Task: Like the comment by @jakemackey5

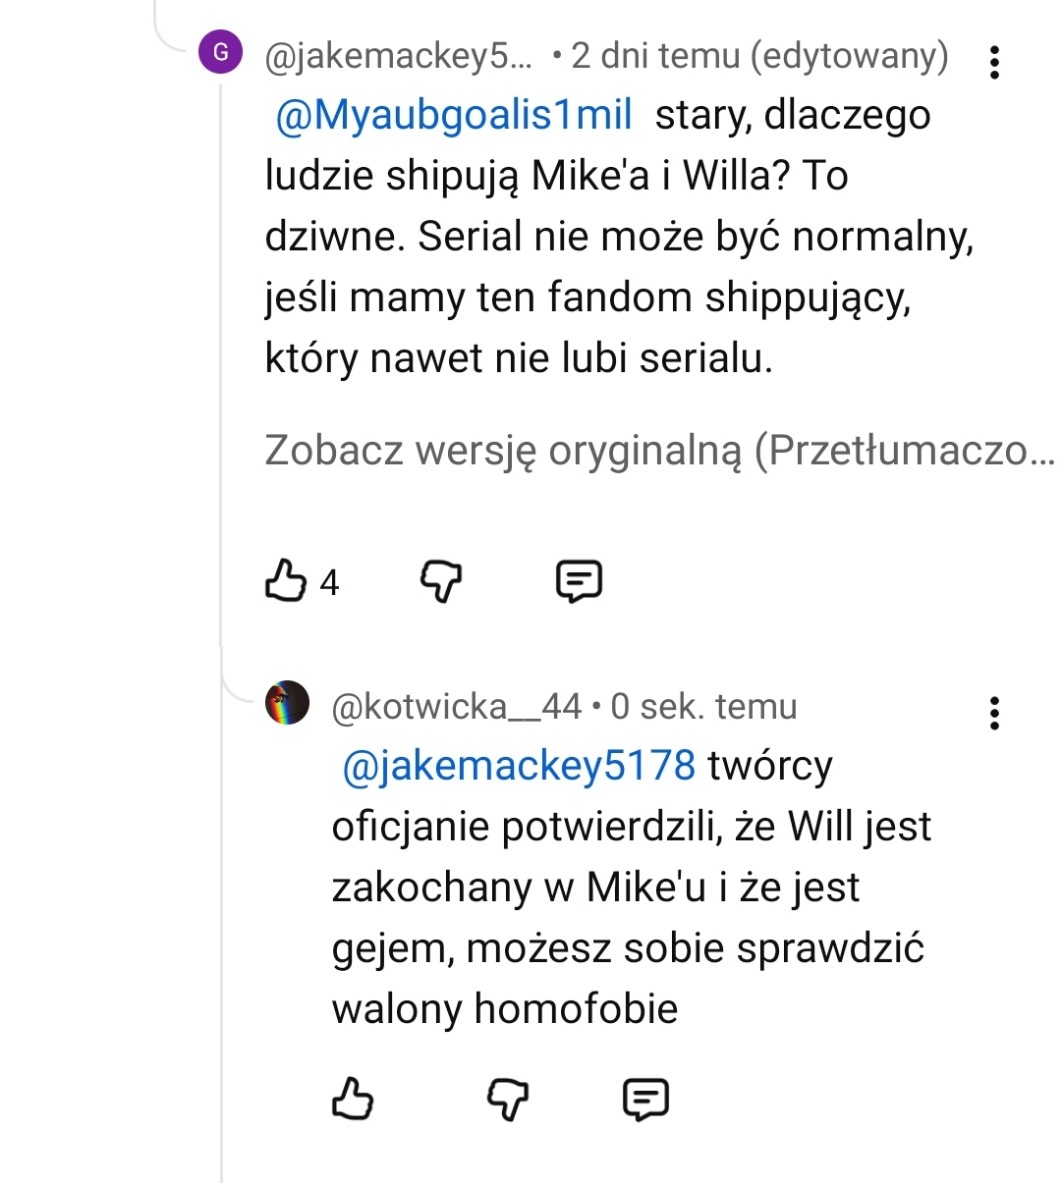Action: (x=285, y=580)
